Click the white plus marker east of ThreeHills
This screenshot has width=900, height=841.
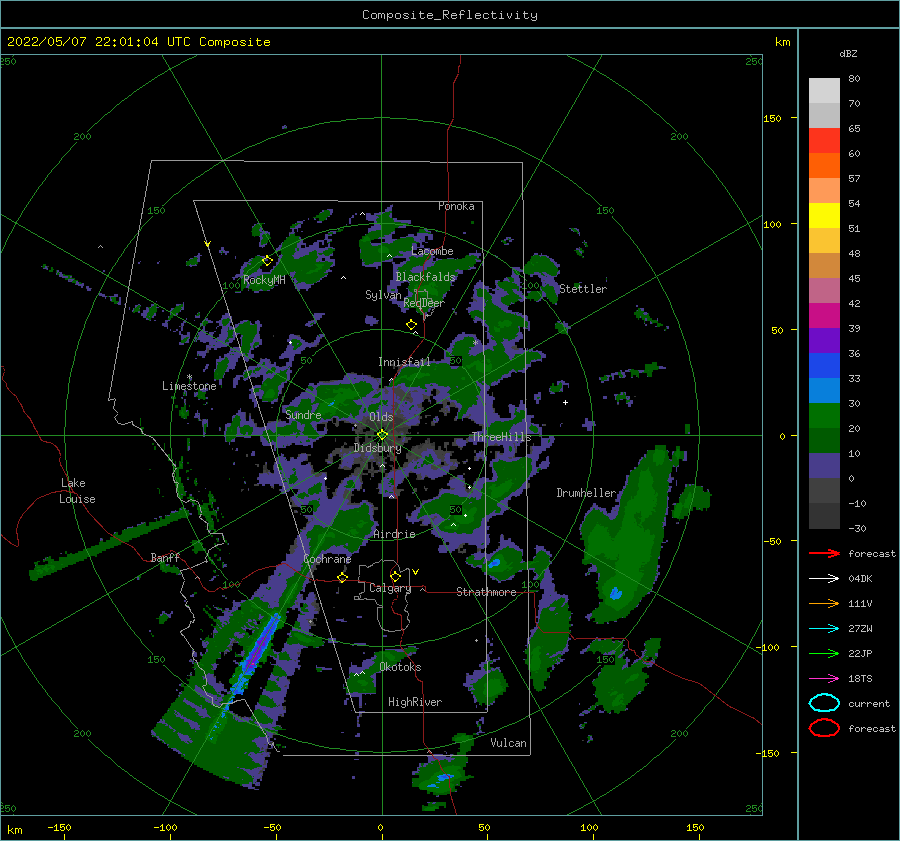click(565, 402)
